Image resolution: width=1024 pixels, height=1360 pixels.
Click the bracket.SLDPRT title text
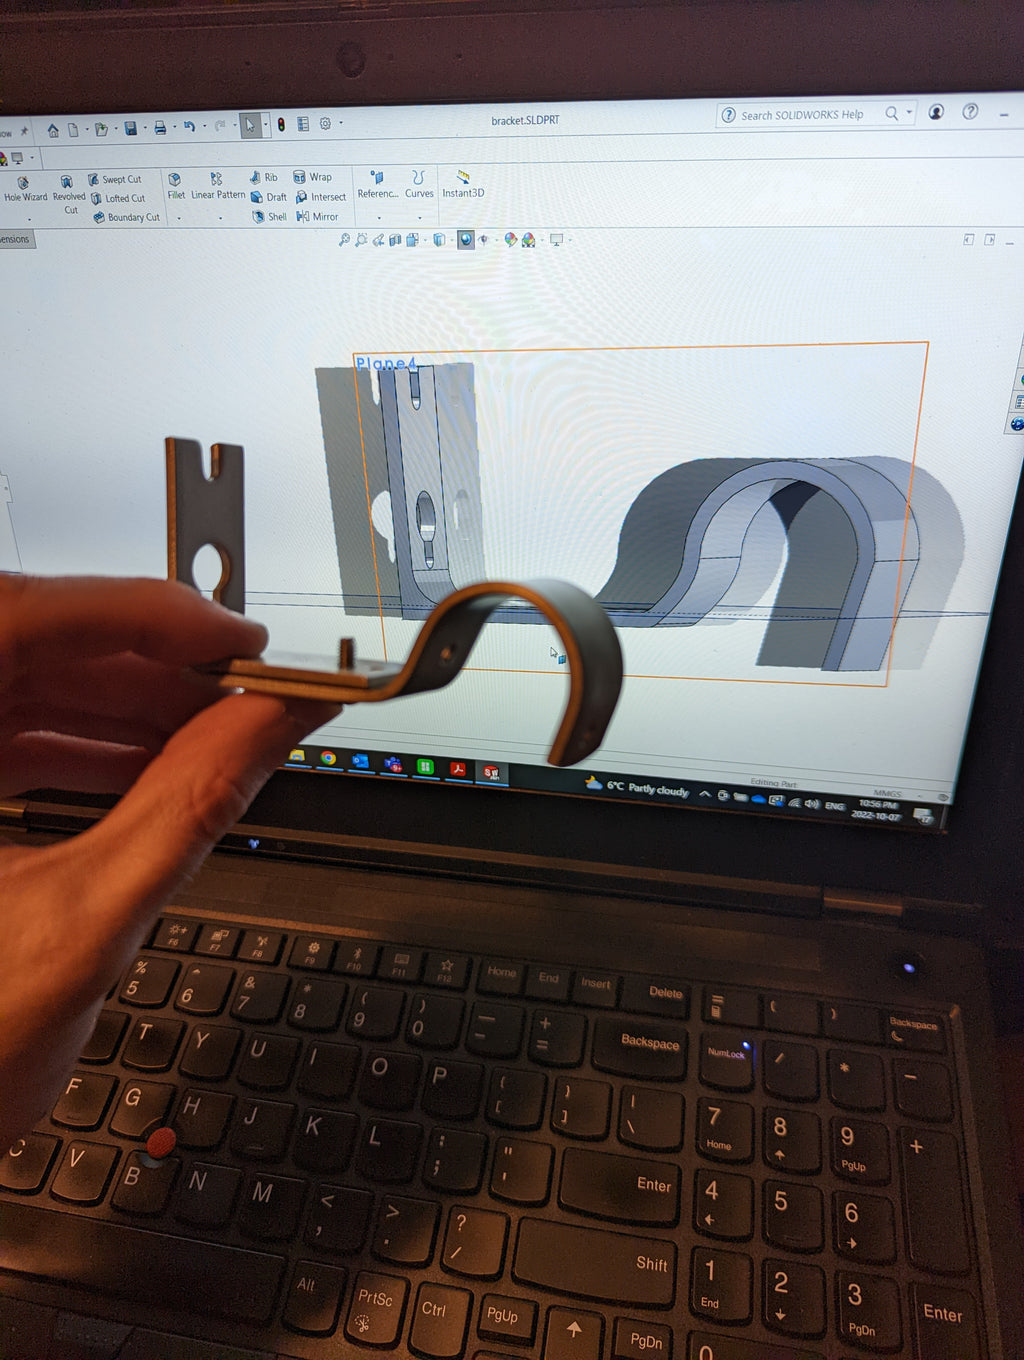pos(525,120)
